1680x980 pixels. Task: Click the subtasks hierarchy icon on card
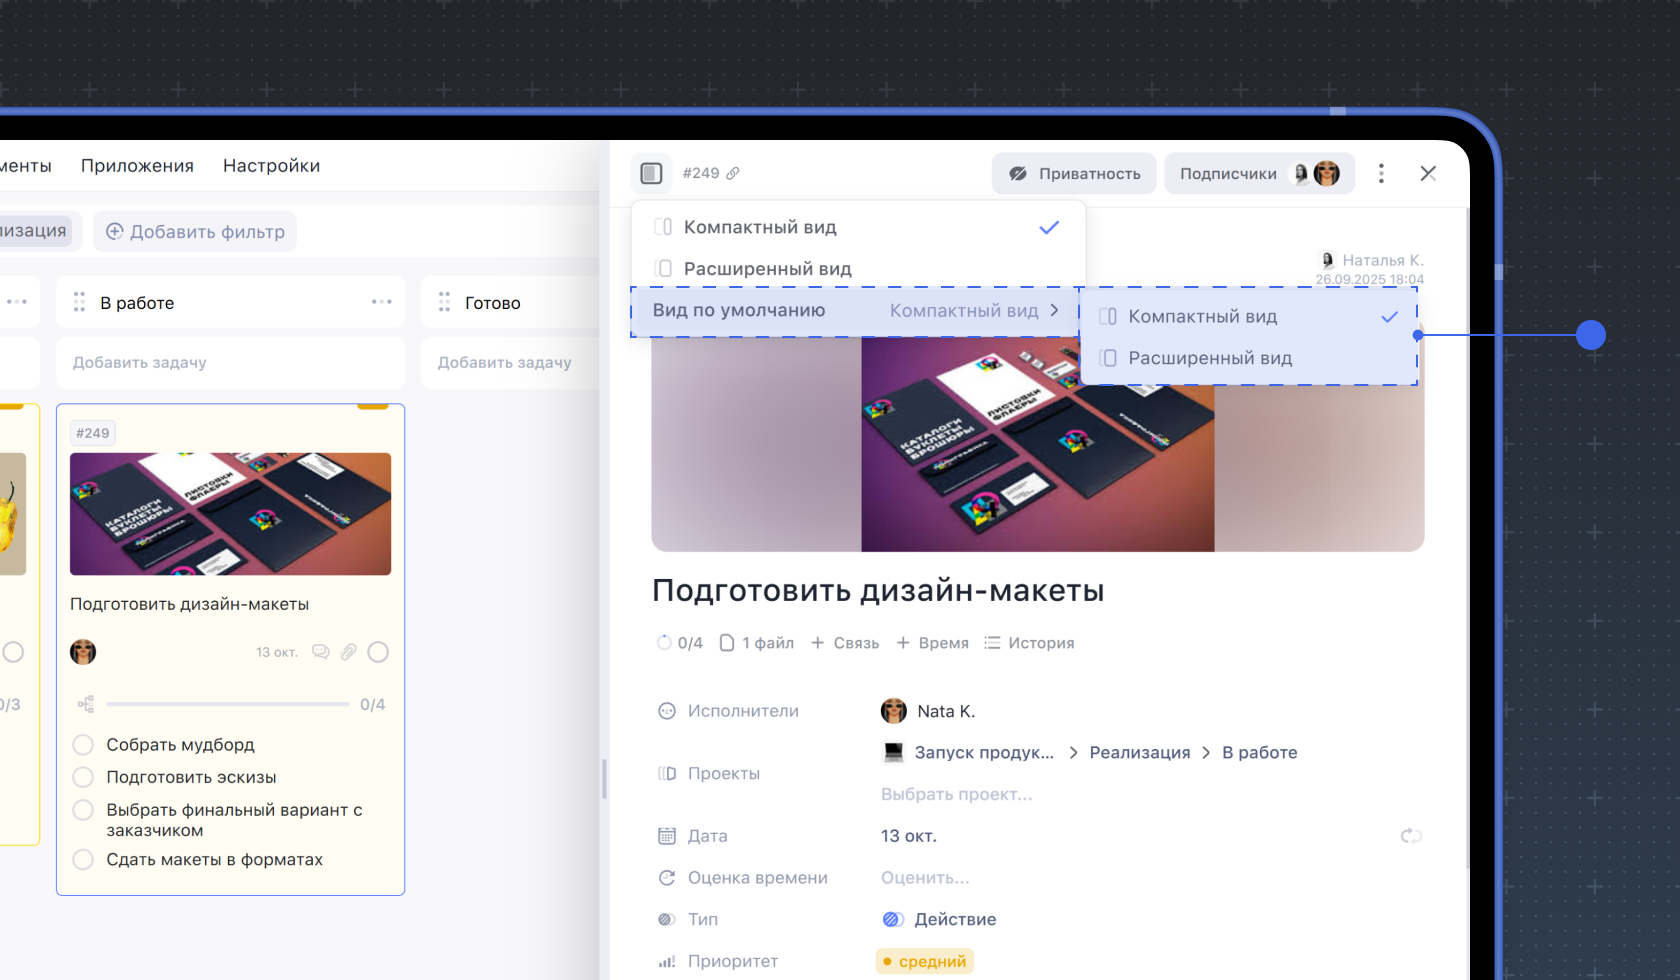coord(86,705)
